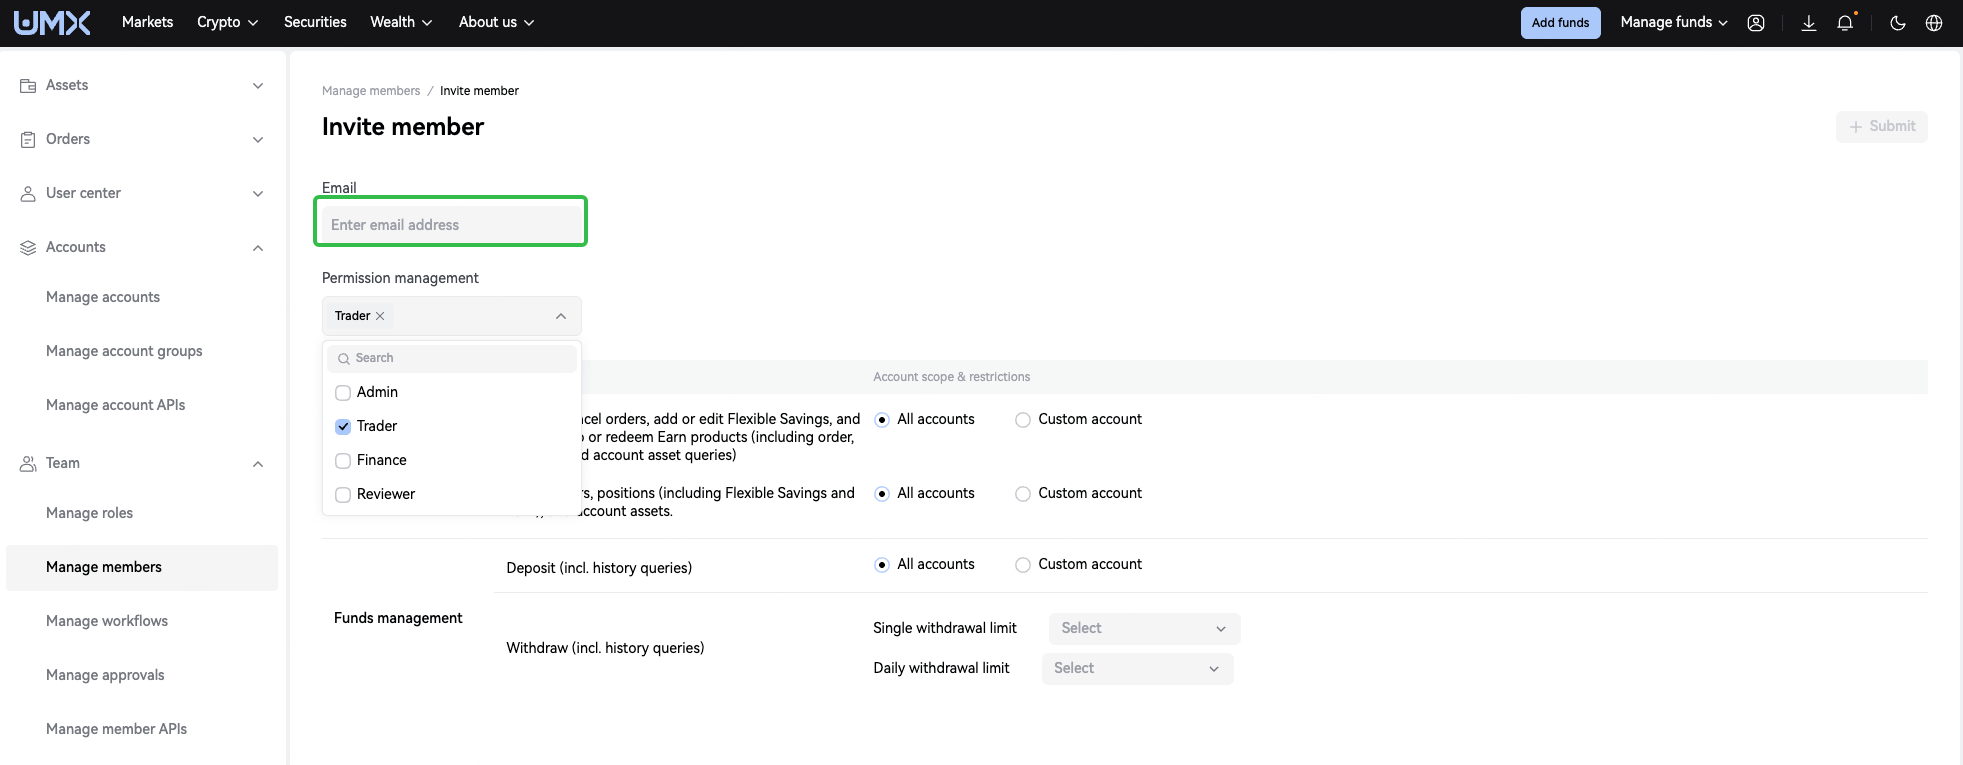Uncheck the Trader role checkbox
The image size is (1963, 765).
tap(343, 427)
